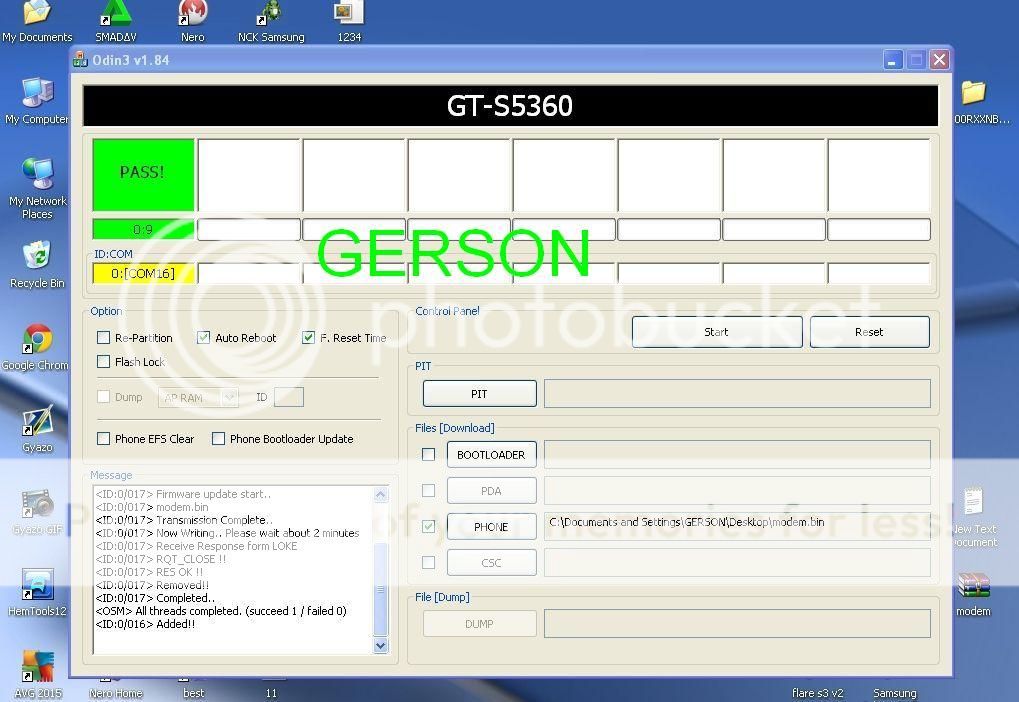Open the Gyazo GIF desktop shortcut
Screen dimensions: 1019x702
37,505
